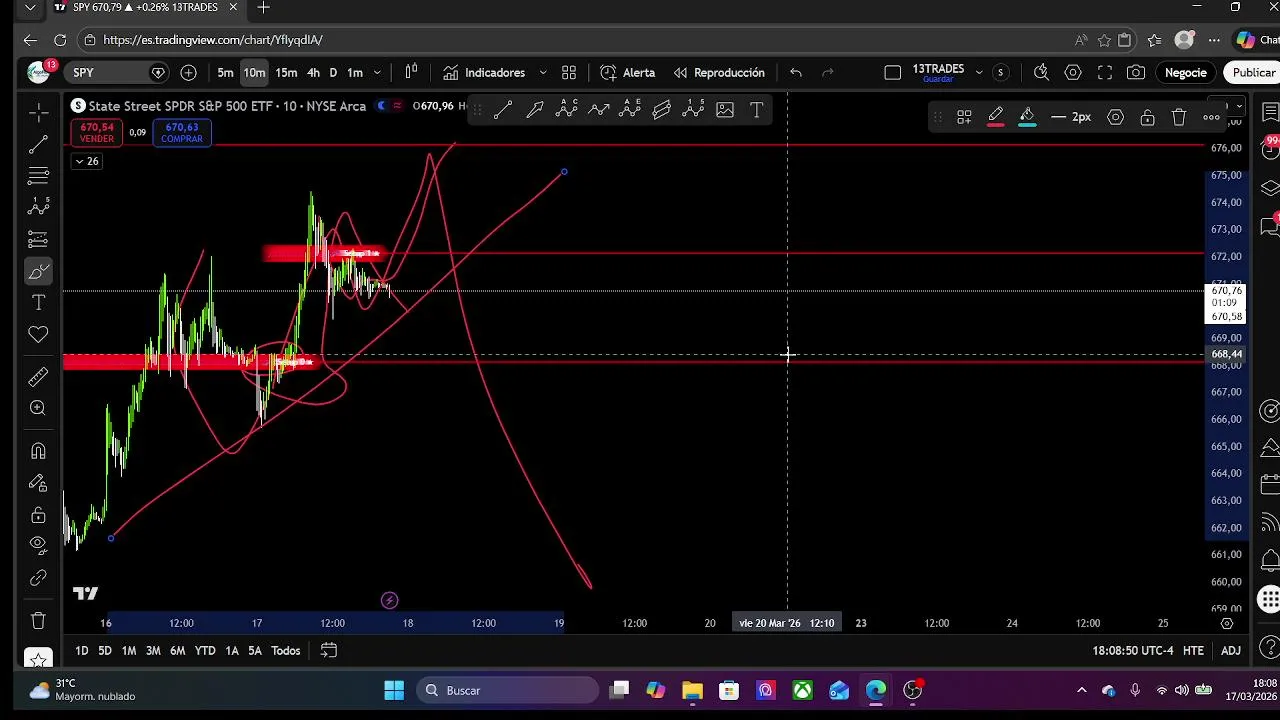This screenshot has height=720, width=1280.
Task: Select the crosshair cursor tool
Action: (38, 111)
